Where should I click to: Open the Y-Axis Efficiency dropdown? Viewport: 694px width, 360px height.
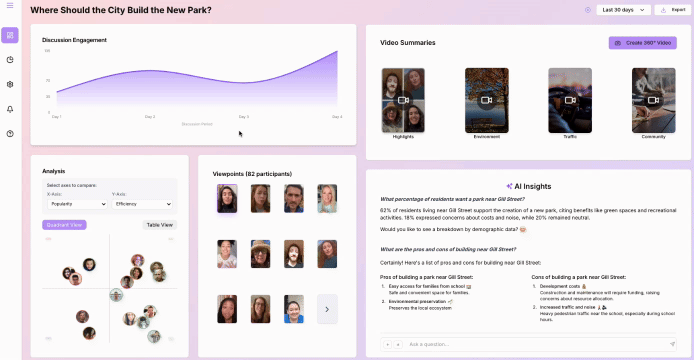(142, 204)
